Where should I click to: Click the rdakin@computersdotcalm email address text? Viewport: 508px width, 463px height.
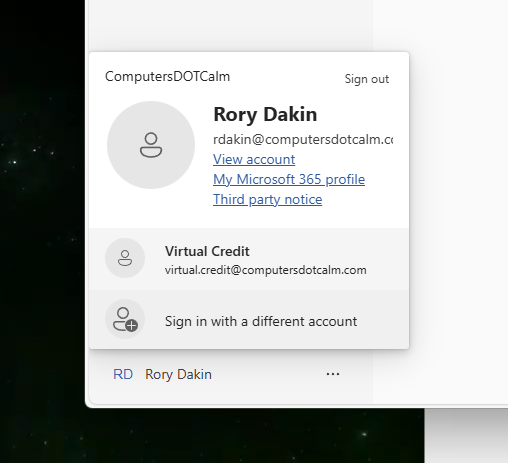pyautogui.click(x=303, y=139)
